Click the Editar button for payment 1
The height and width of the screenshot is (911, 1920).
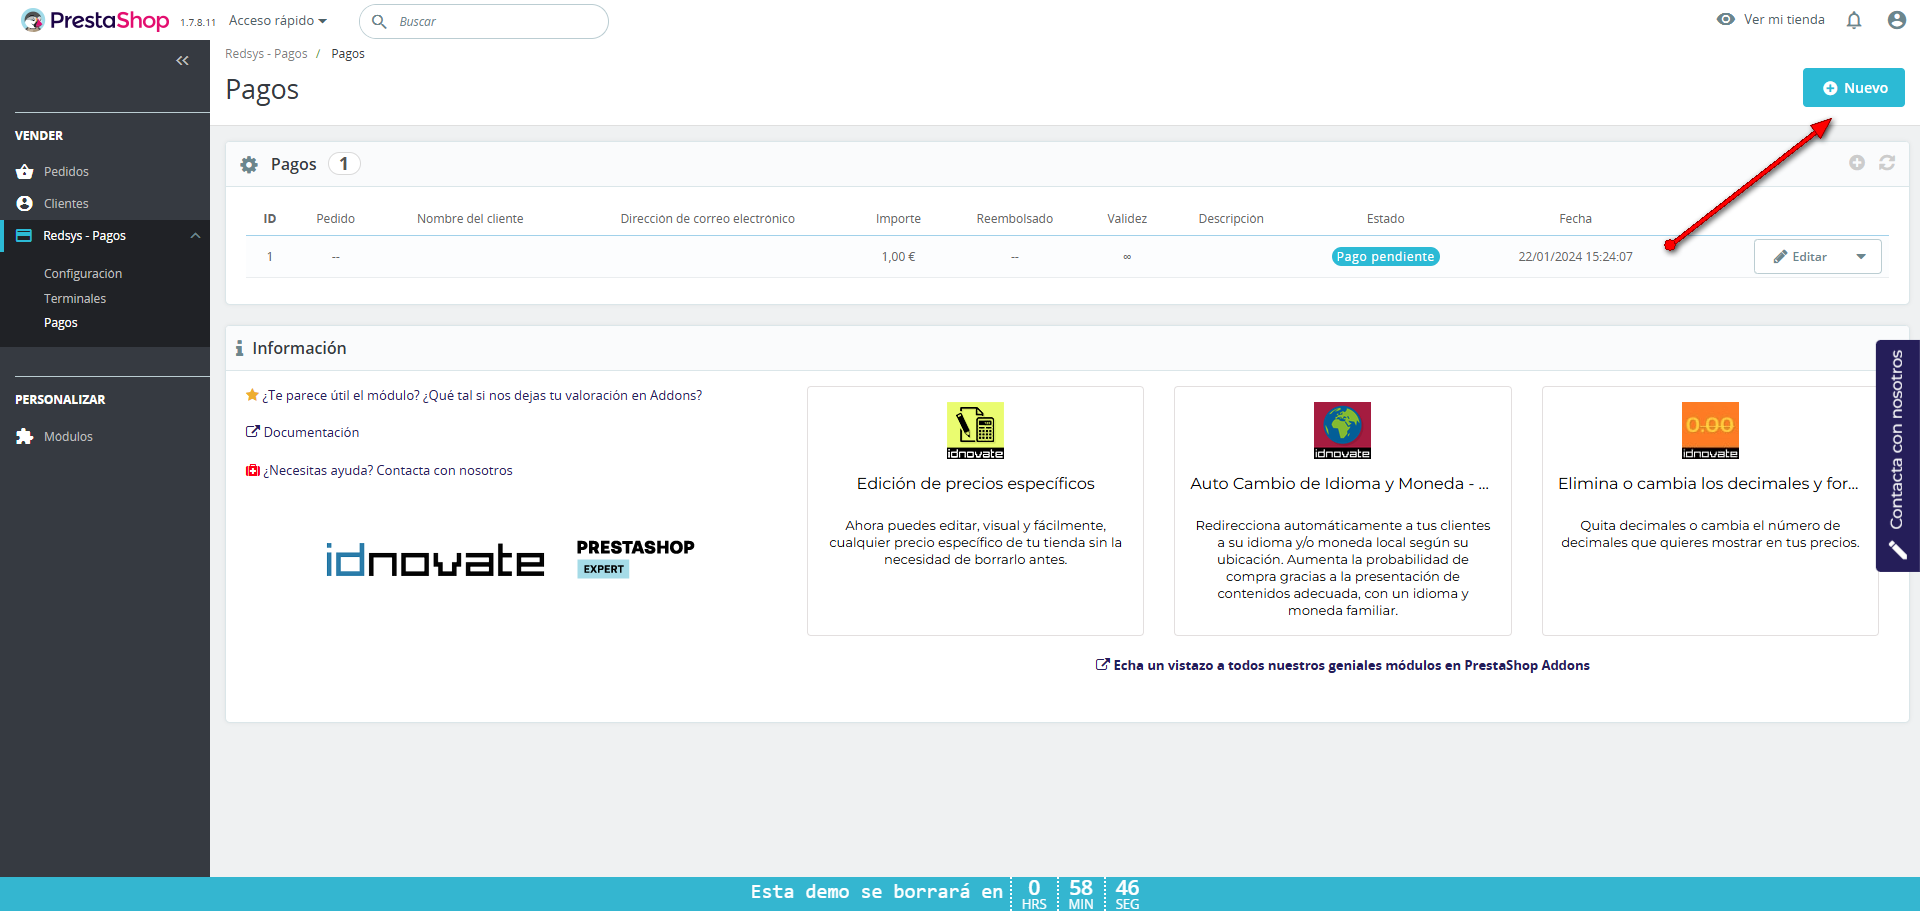(x=1800, y=257)
